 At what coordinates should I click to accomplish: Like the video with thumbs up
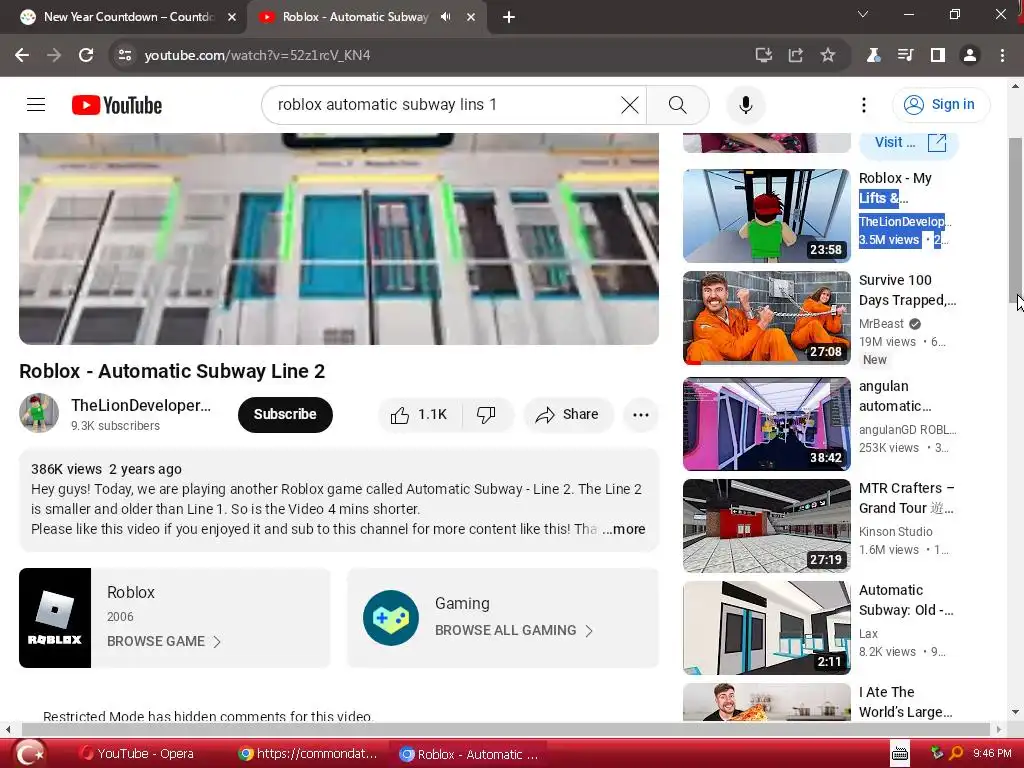point(420,415)
